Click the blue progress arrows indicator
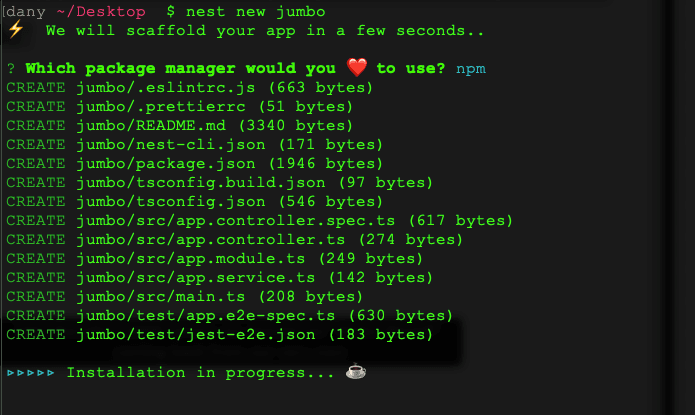This screenshot has width=695, height=415. click(31, 373)
